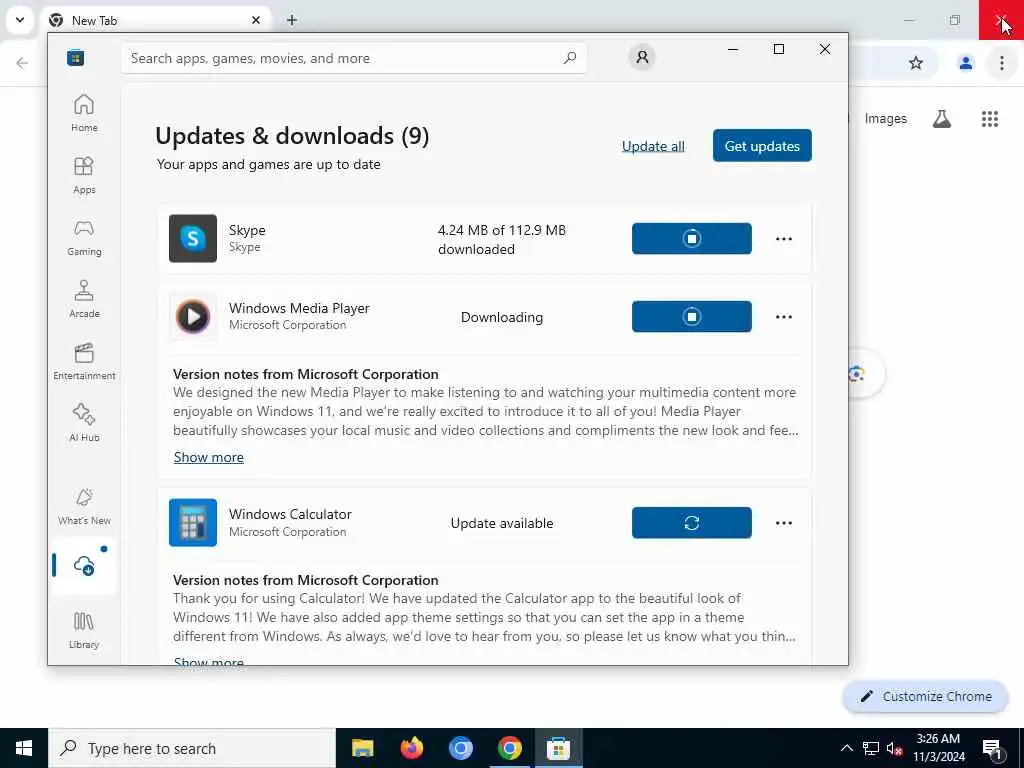The height and width of the screenshot is (768, 1024).
Task: Click Chrome back arrow
Action: (x=22, y=63)
